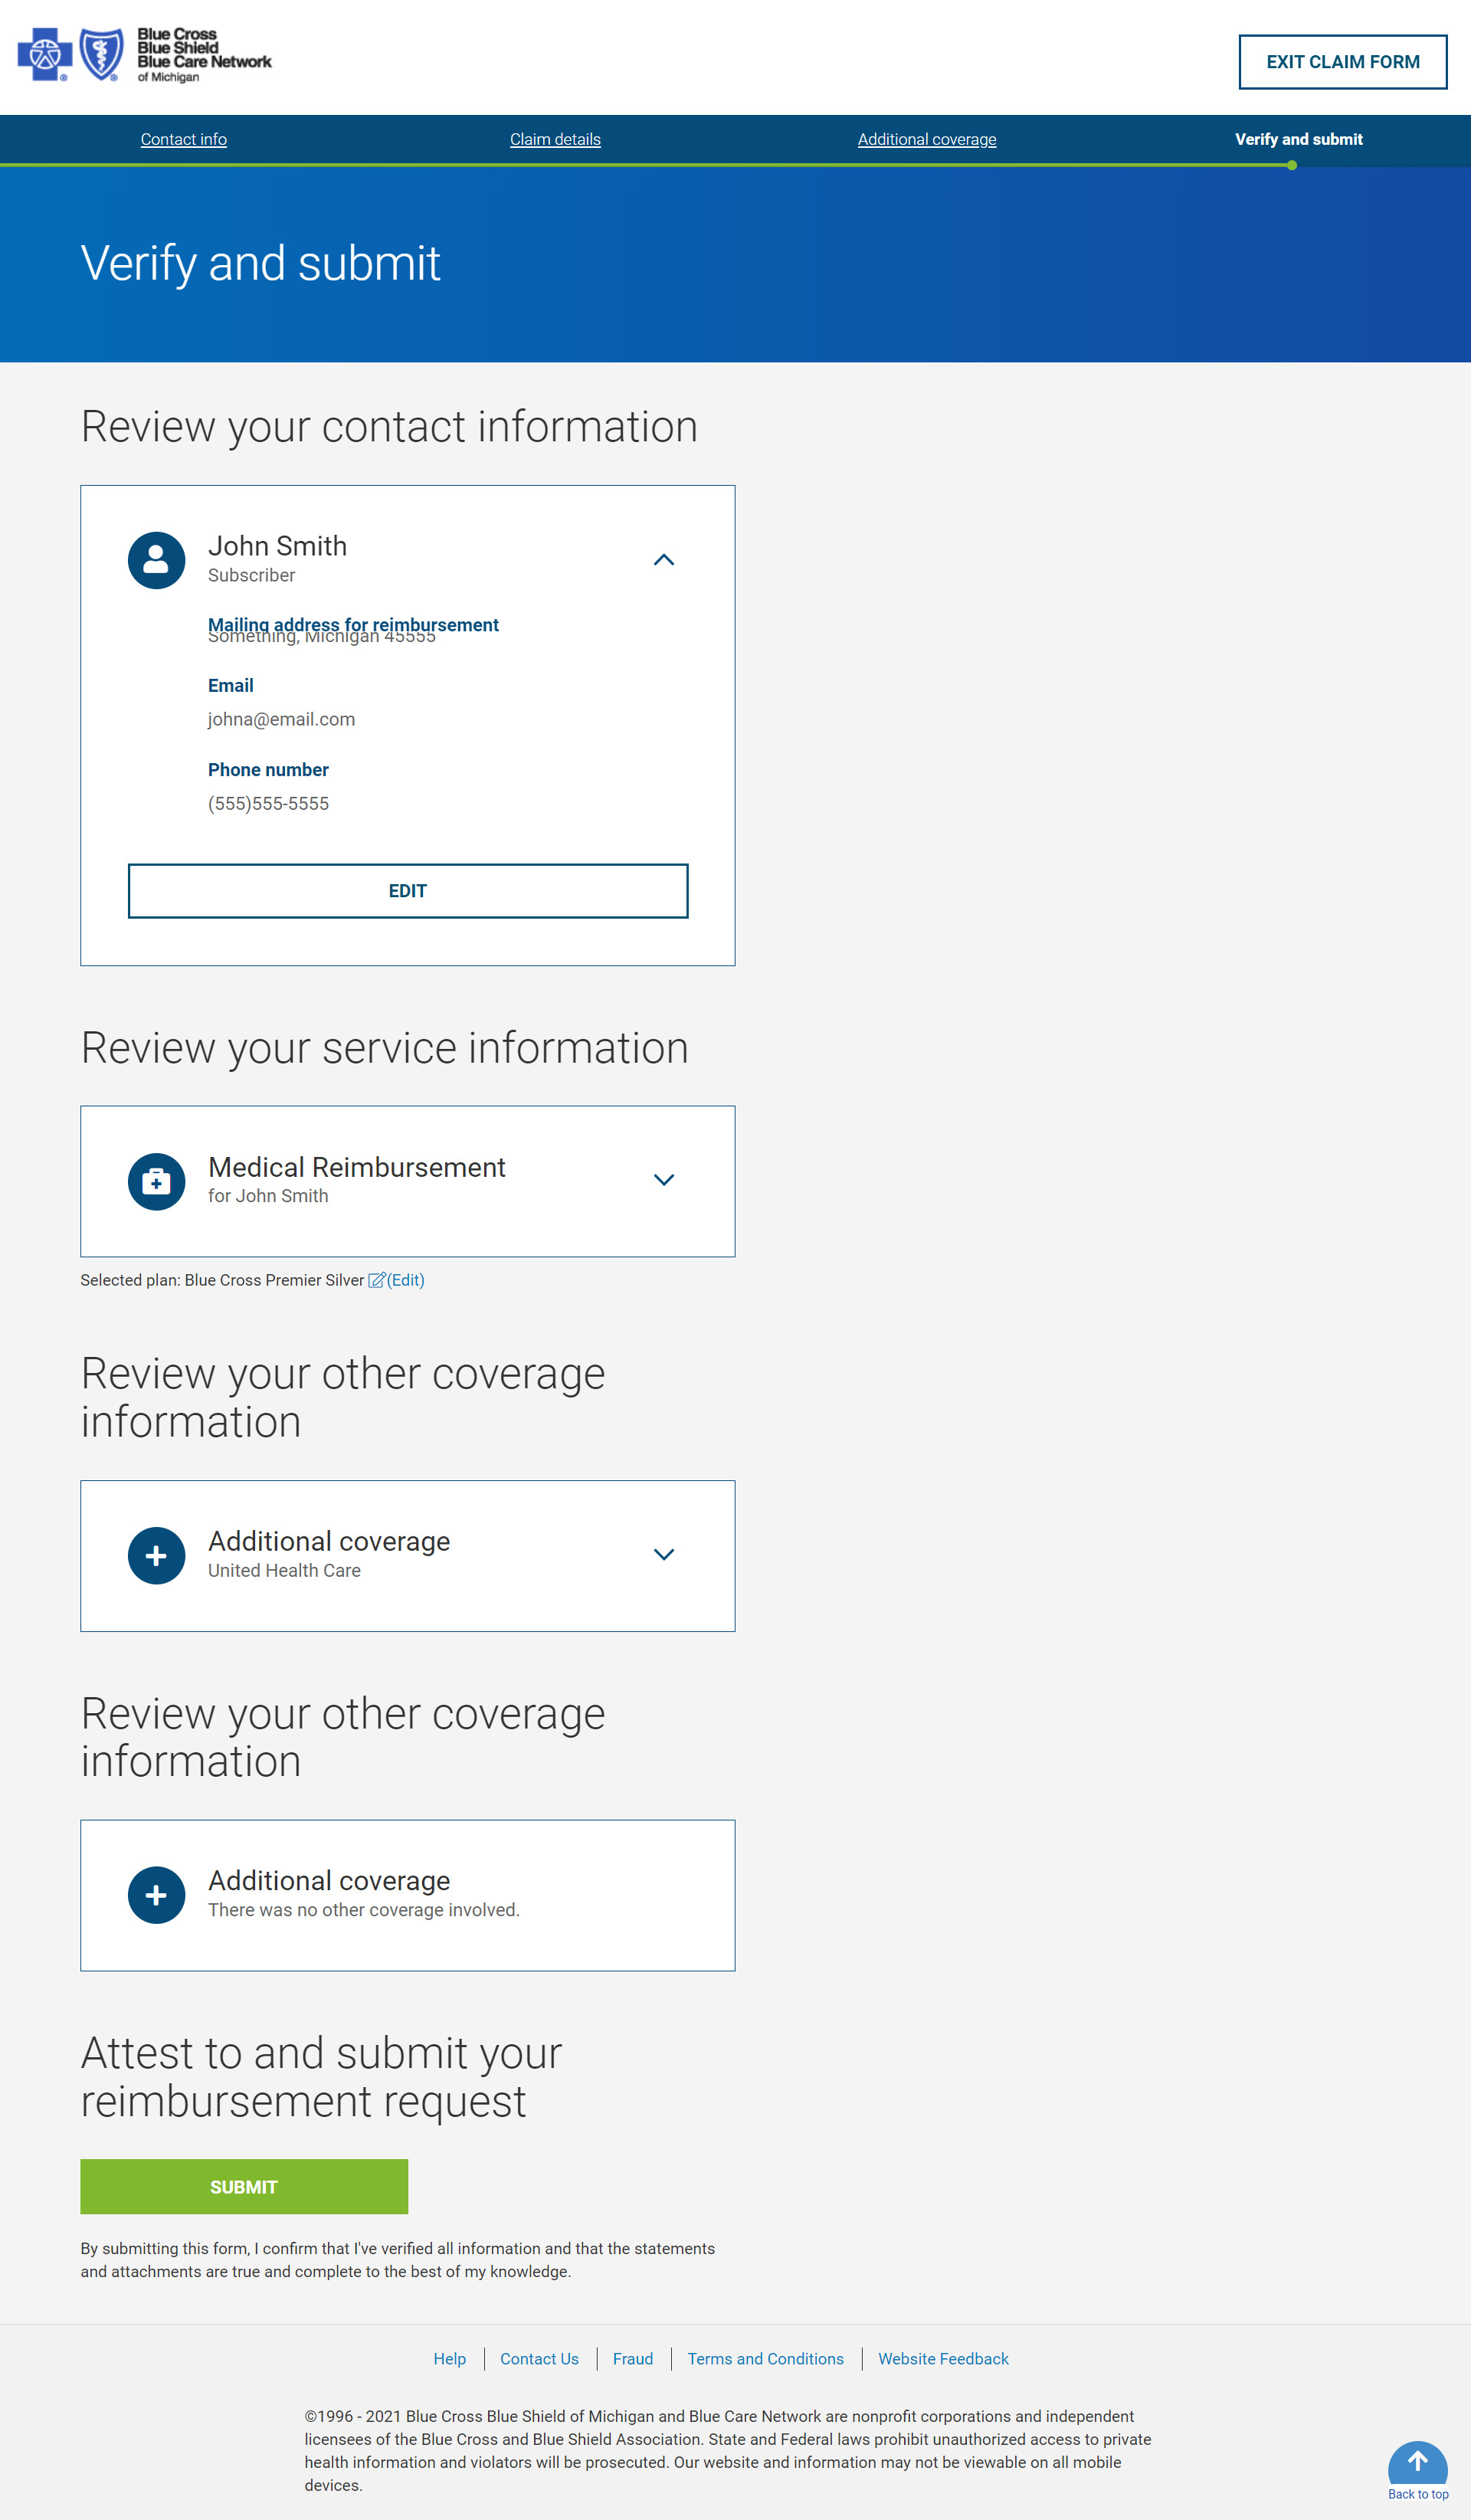Click the caduceus shield logo in the header
Viewport: 1471px width, 2520px height.
coord(100,55)
